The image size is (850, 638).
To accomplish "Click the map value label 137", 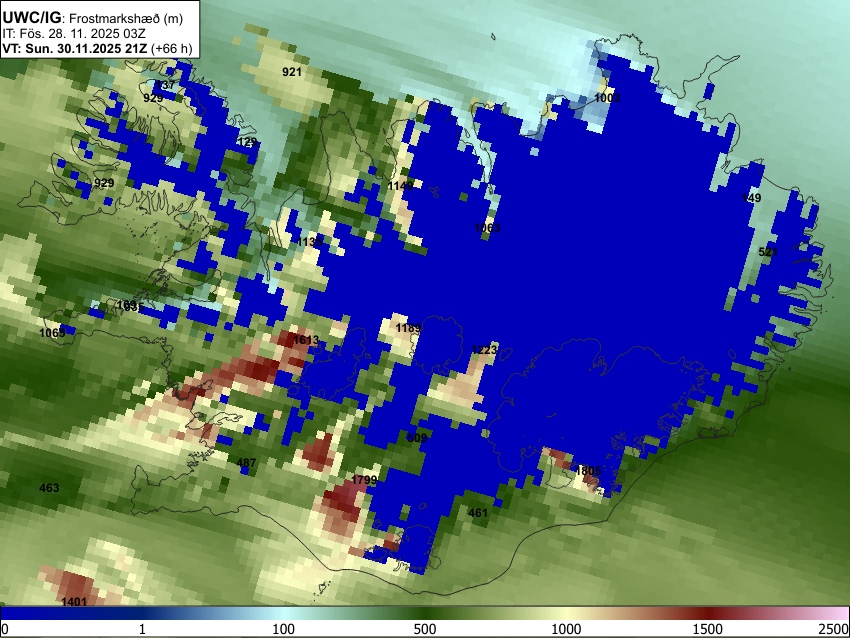I will [167, 85].
